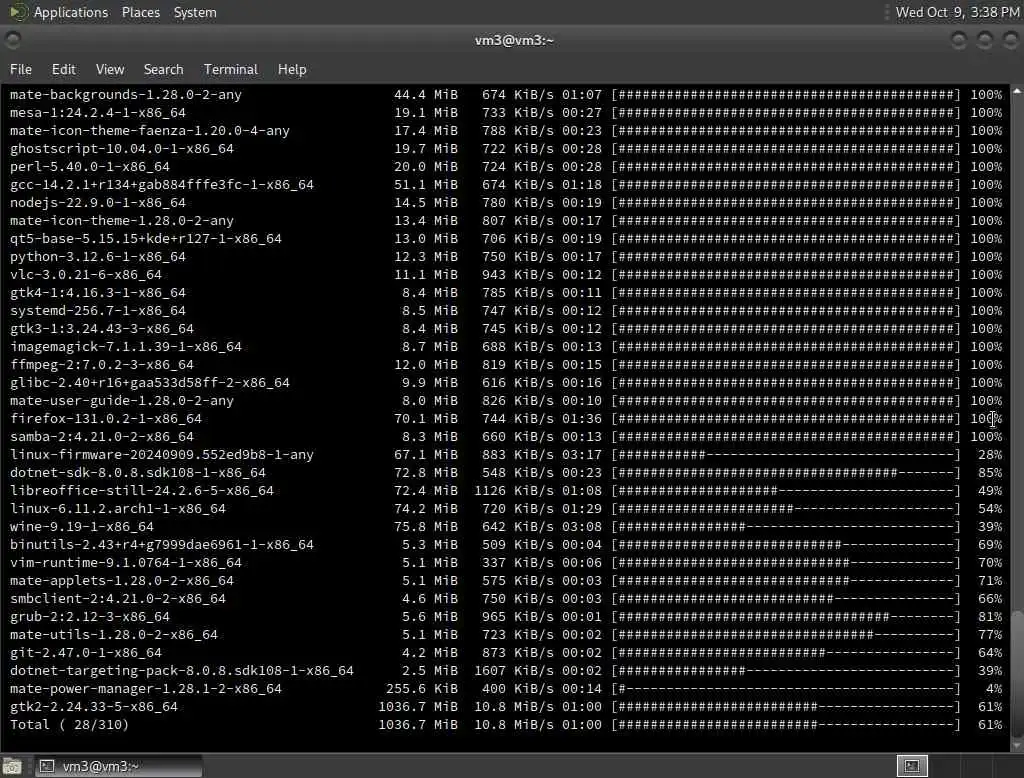Click the clock showing Wed Oct 9, 3:38 PM

coord(957,12)
